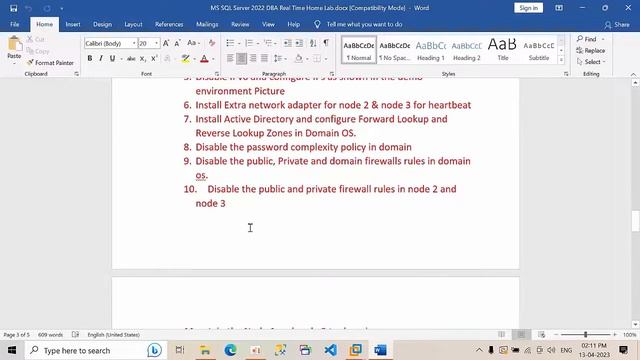
Task: Switch to Read Mode view
Action: (x=502, y=335)
